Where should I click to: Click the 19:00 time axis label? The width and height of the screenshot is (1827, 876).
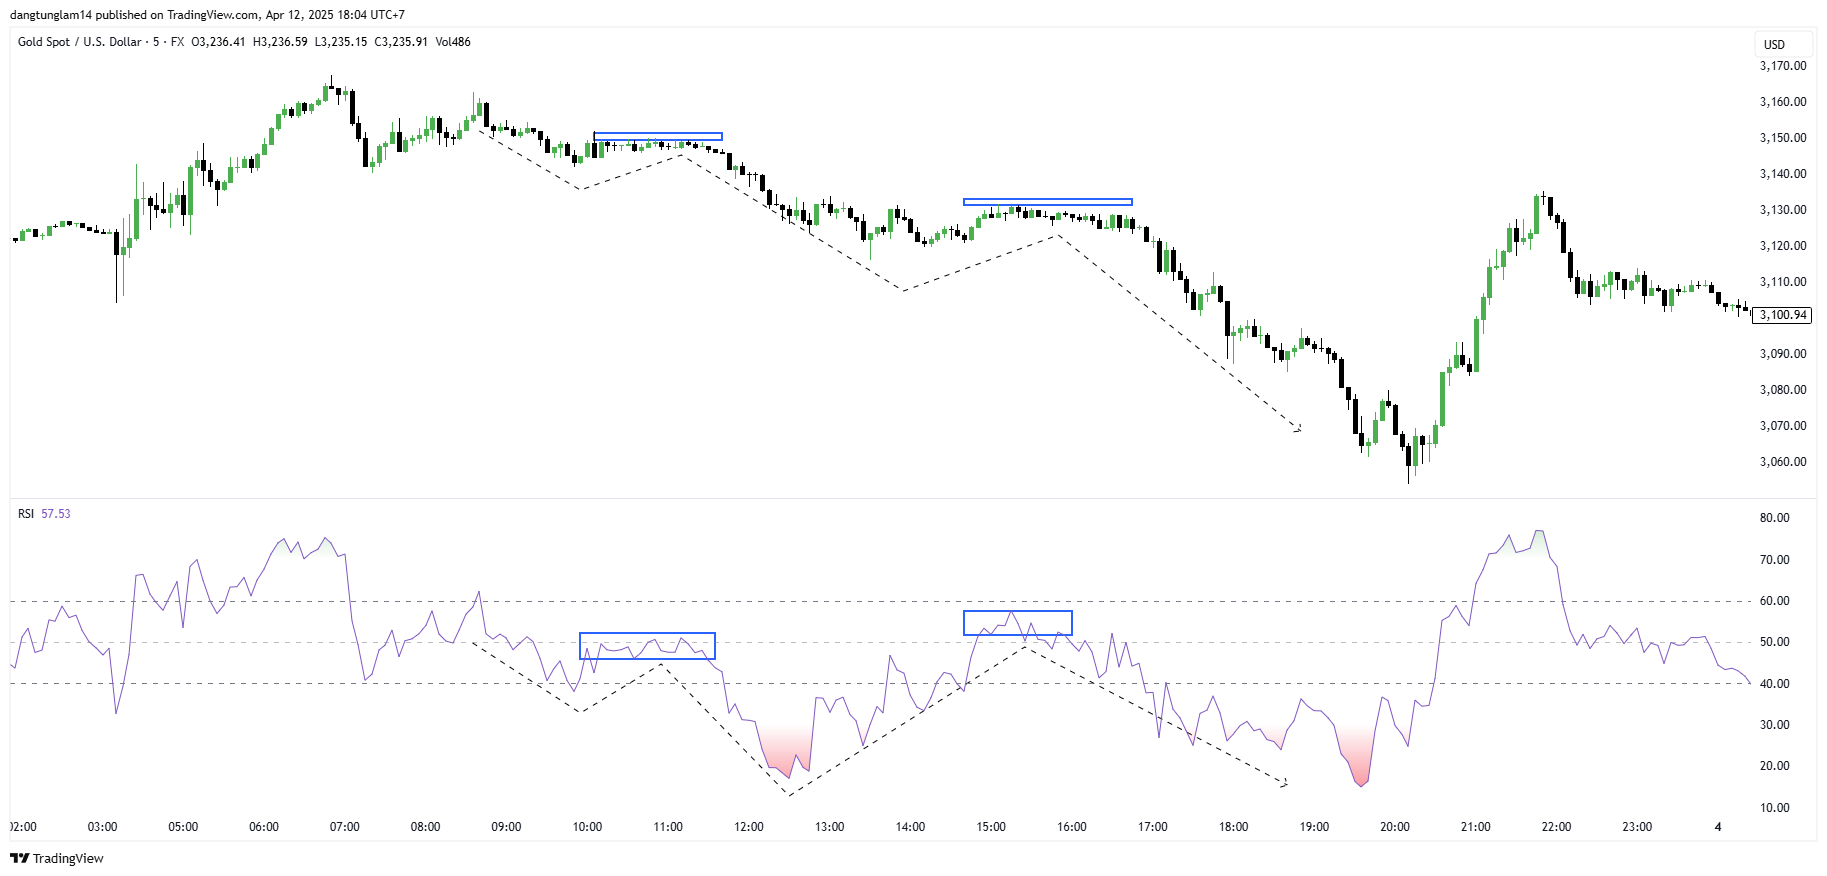pos(1314,827)
